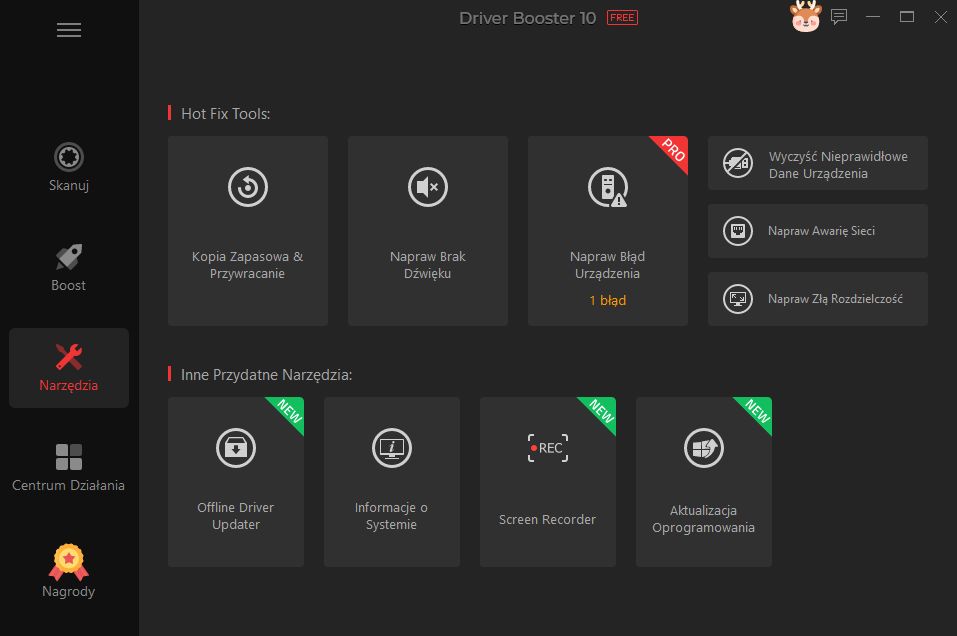Screen dimensions: 957x636
Task: Open Centrum Działania panel
Action: click(x=68, y=468)
